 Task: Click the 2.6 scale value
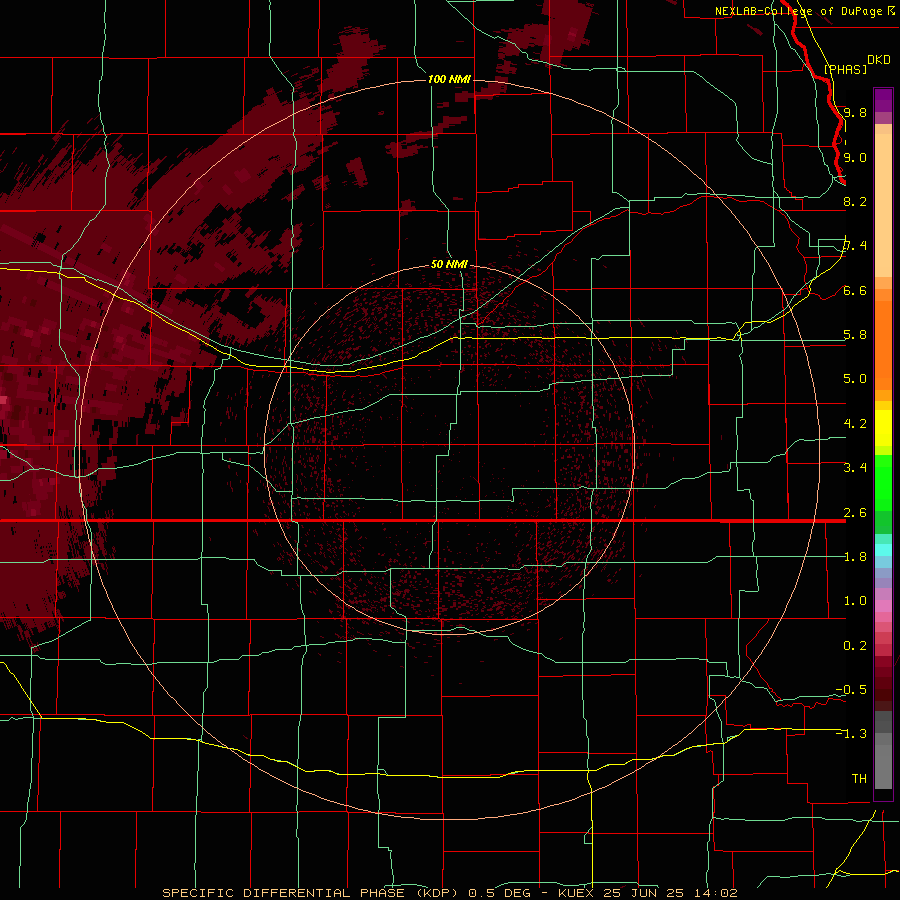(855, 513)
